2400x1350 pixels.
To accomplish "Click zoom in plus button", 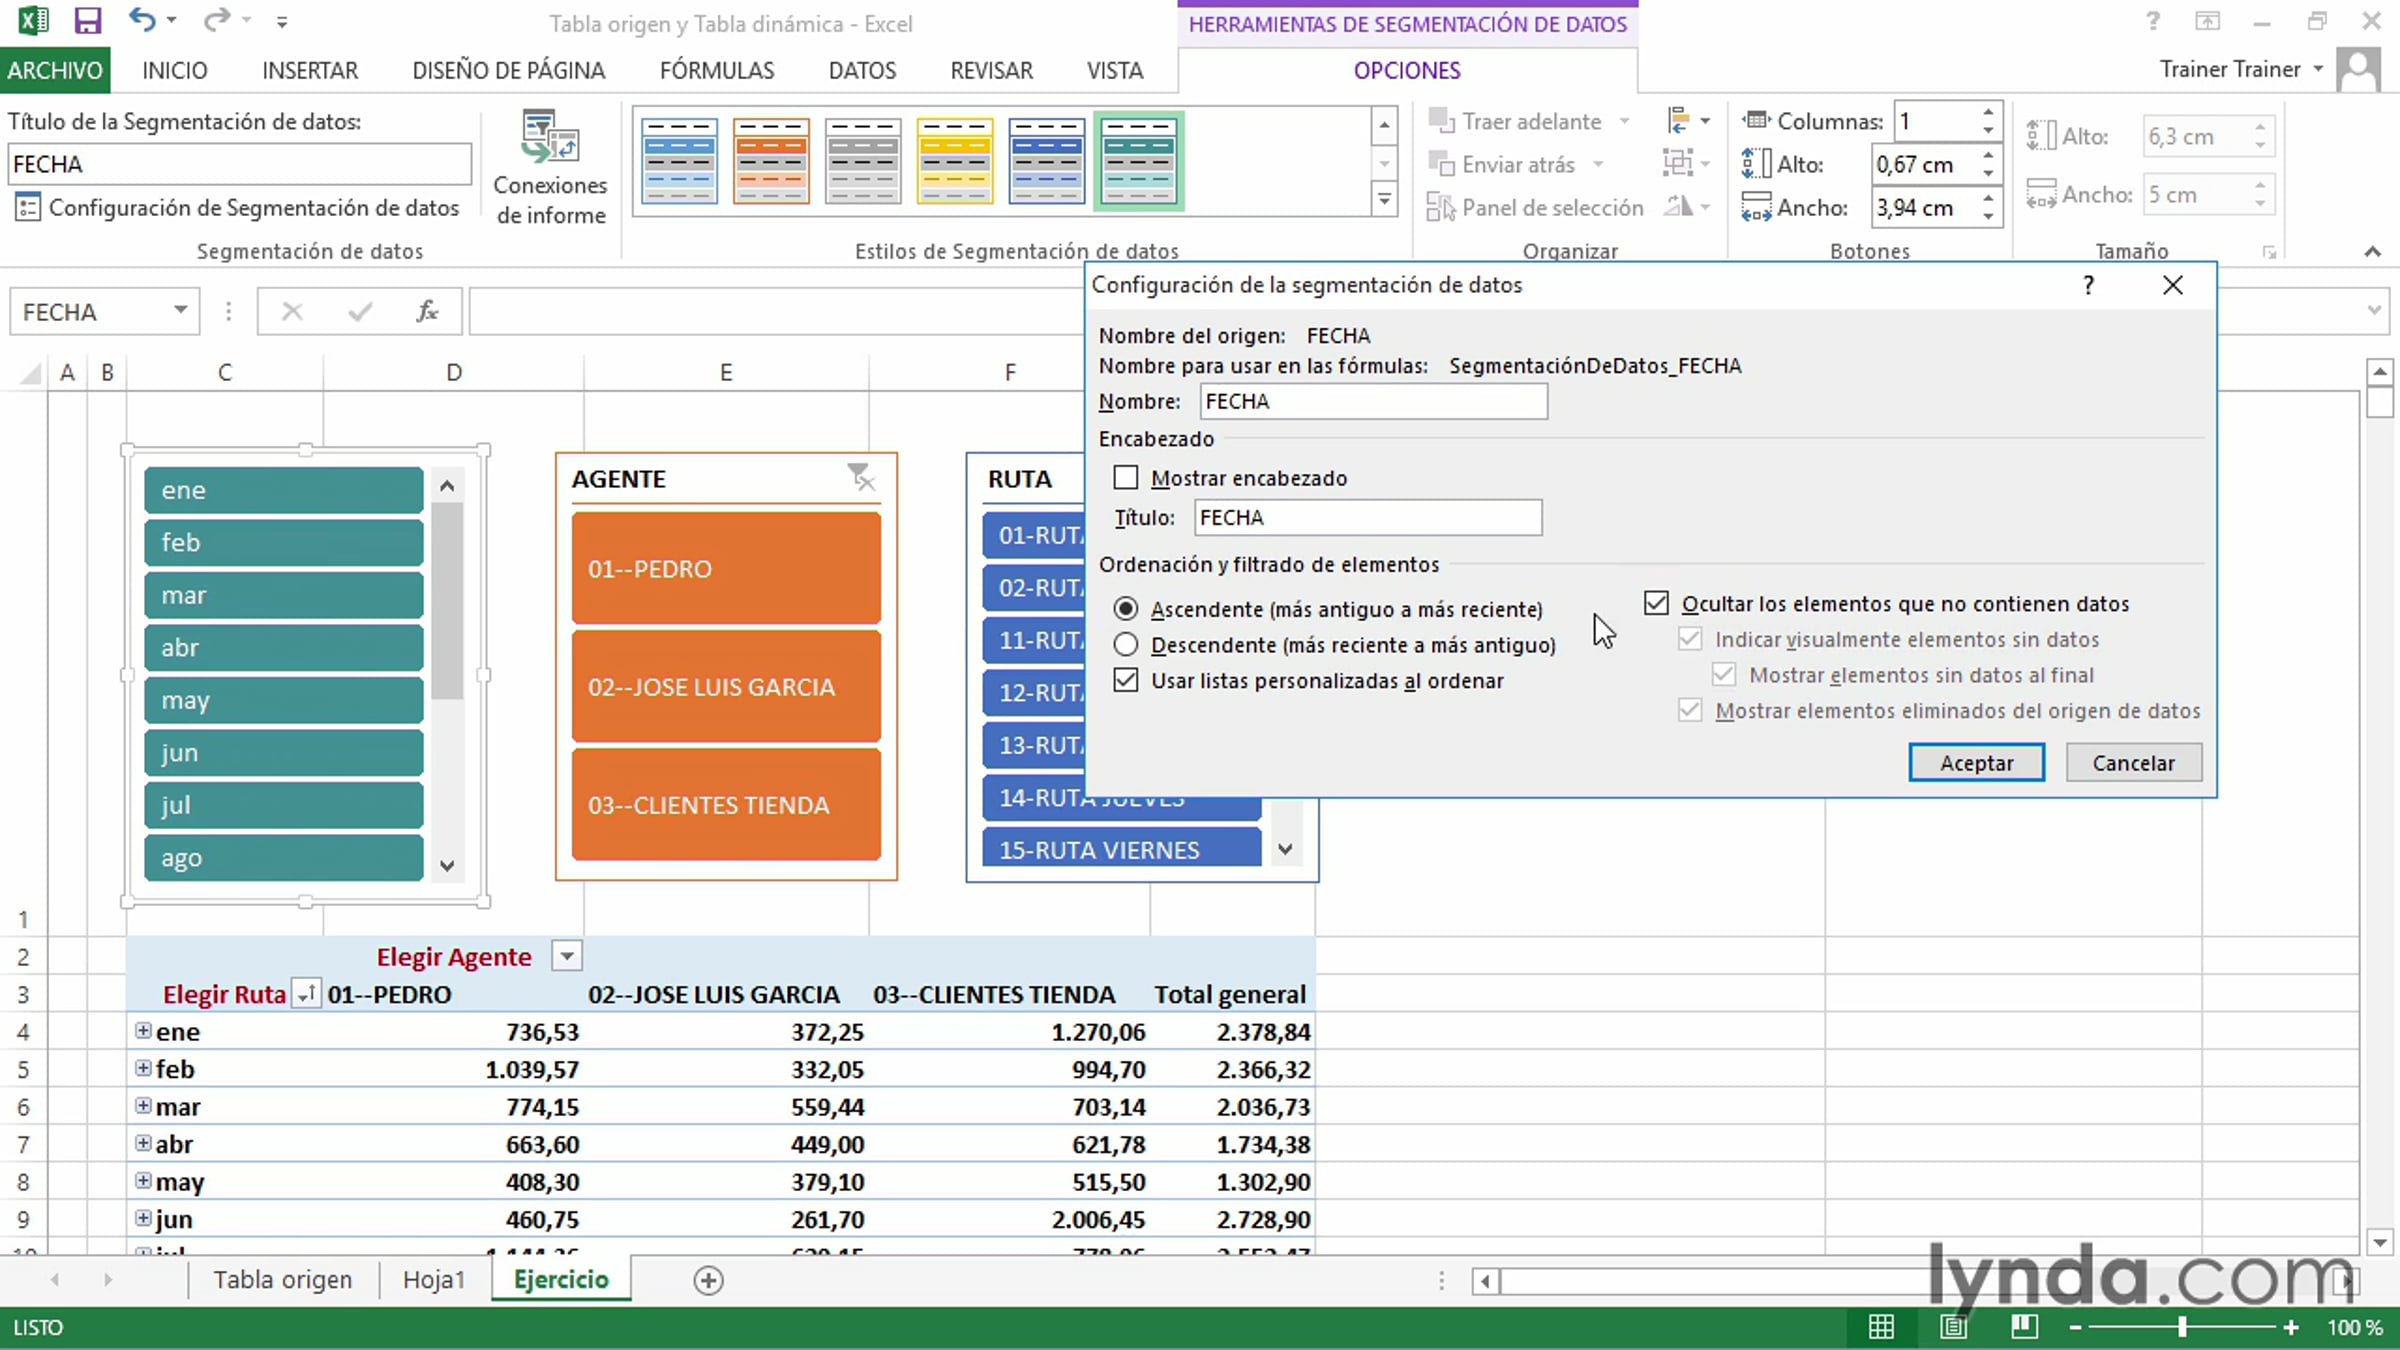I will pos(2291,1327).
